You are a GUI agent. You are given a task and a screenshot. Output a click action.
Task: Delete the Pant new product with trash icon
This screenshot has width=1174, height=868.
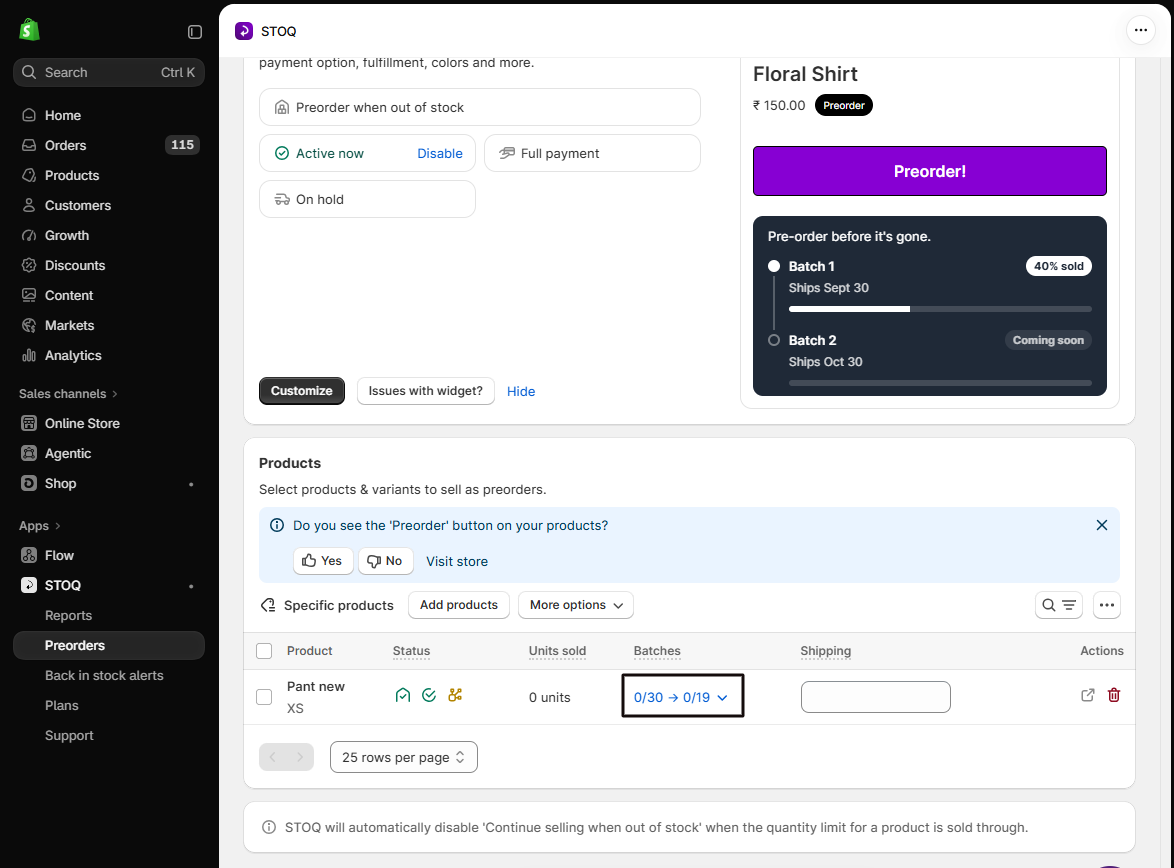click(1114, 695)
